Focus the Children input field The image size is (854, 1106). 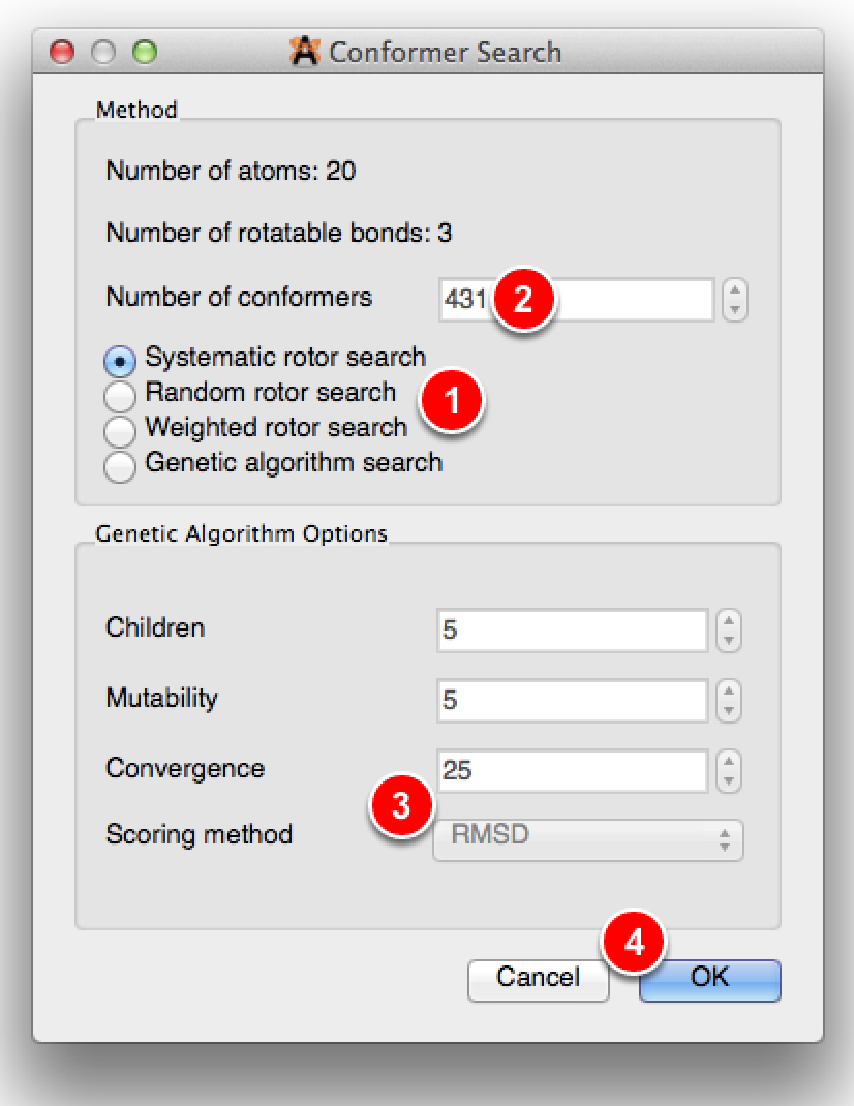click(572, 631)
